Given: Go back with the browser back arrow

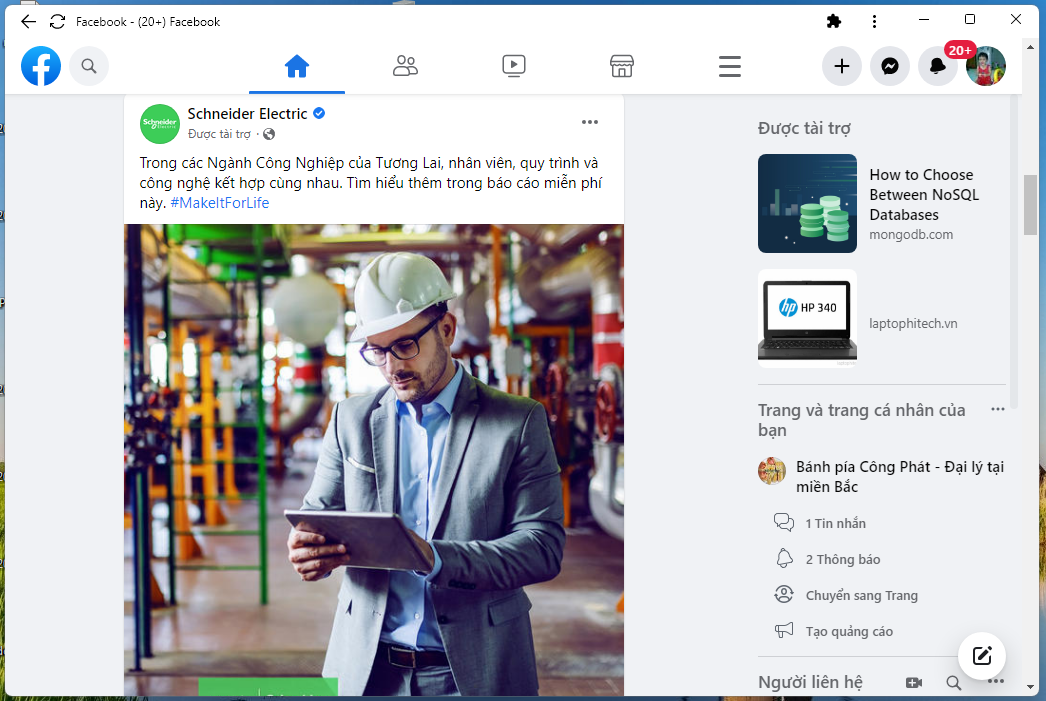Looking at the screenshot, I should 28,21.
